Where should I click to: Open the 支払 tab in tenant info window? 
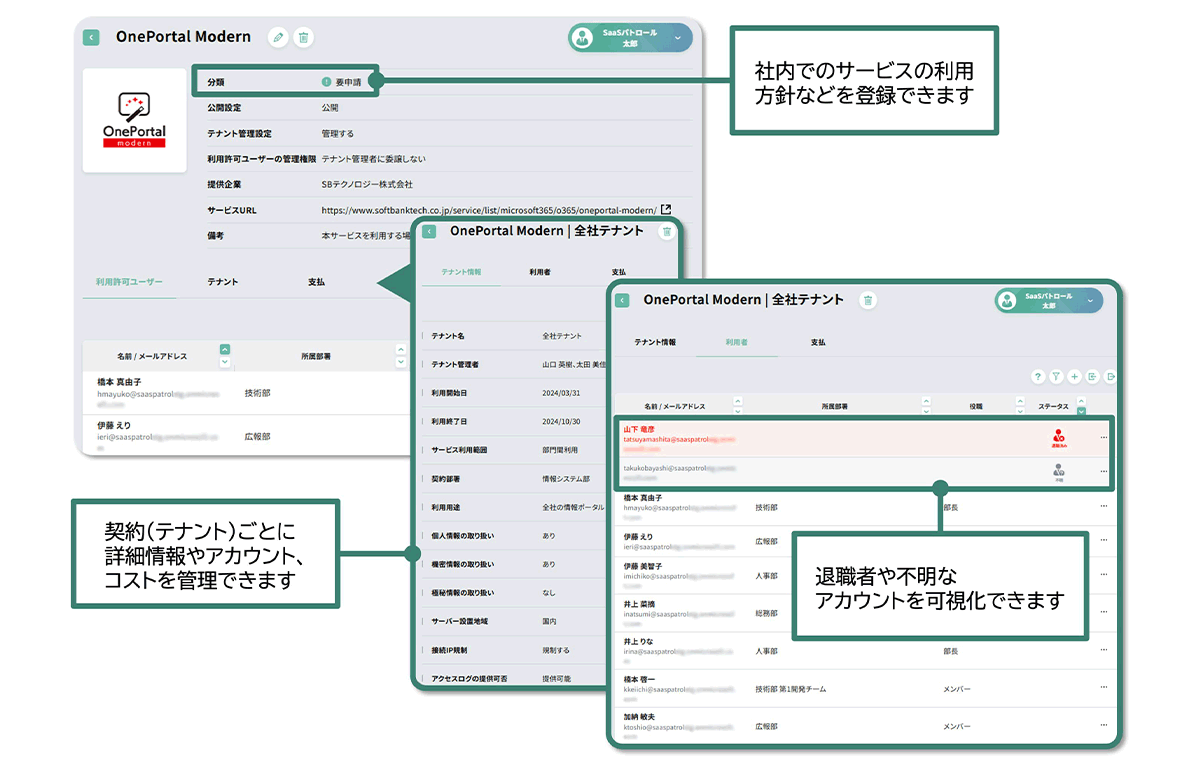(x=618, y=272)
